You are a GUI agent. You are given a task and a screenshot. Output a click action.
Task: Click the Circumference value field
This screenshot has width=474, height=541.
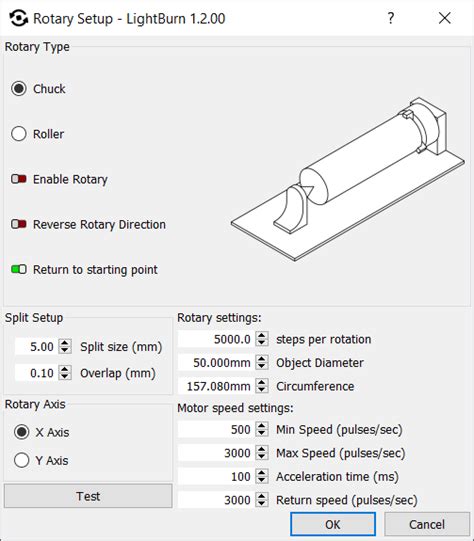click(217, 386)
